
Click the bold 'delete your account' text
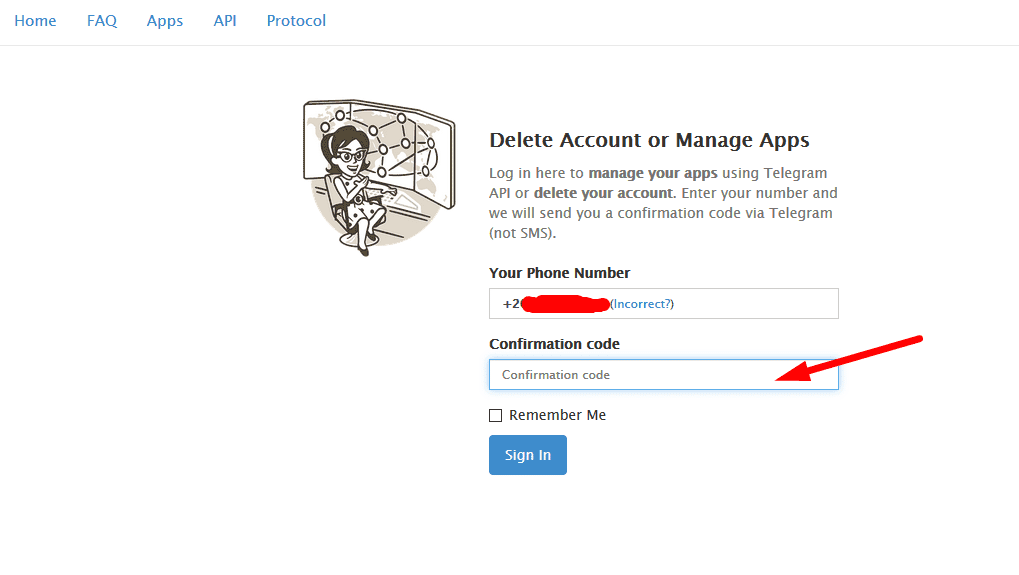(x=604, y=193)
